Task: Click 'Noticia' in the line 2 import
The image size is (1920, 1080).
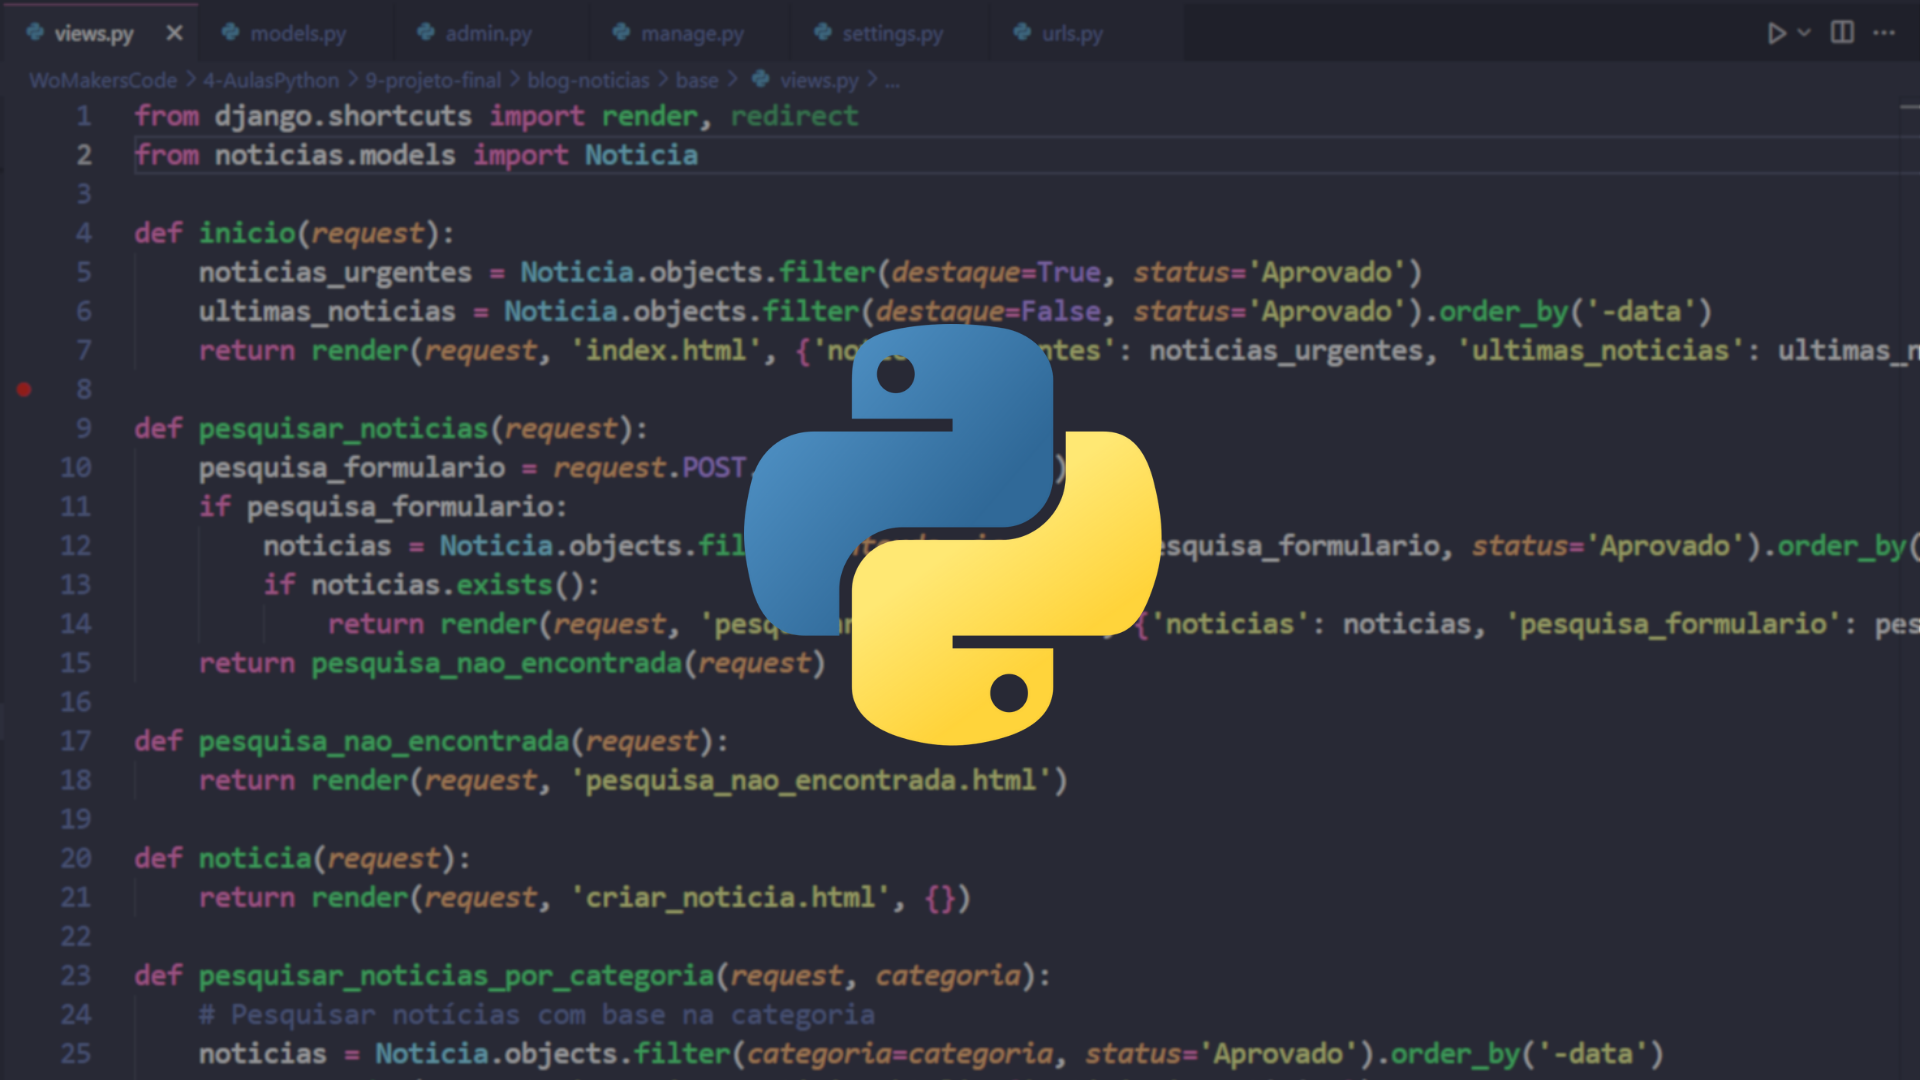Action: 641,155
